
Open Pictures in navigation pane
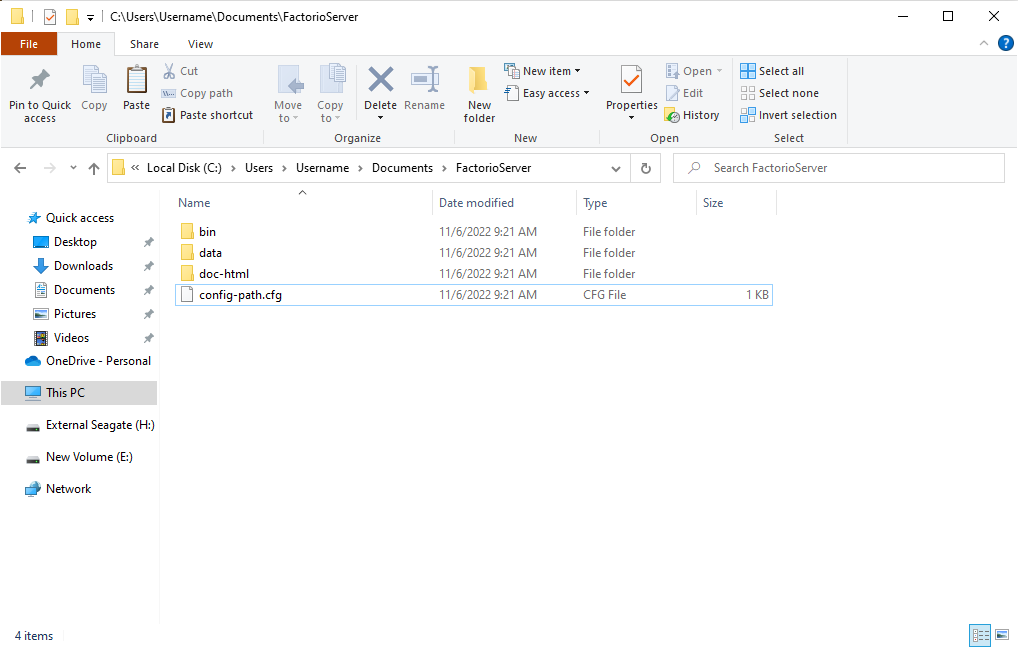75,314
